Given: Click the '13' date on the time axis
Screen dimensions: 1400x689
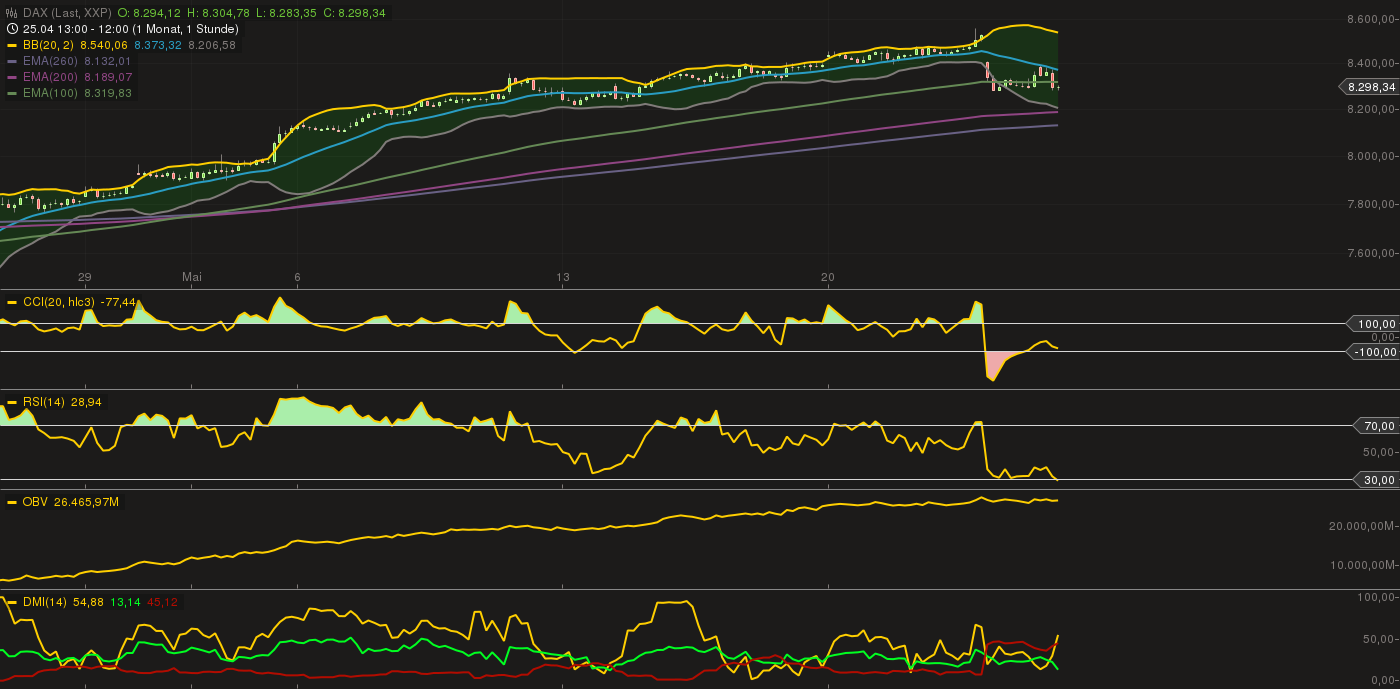Looking at the screenshot, I should (563, 277).
